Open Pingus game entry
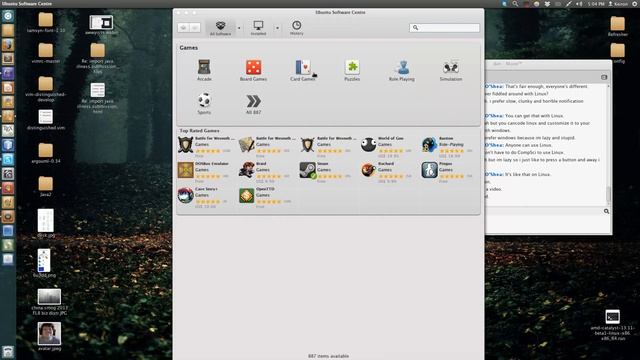The height and width of the screenshot is (360, 640). (447, 172)
